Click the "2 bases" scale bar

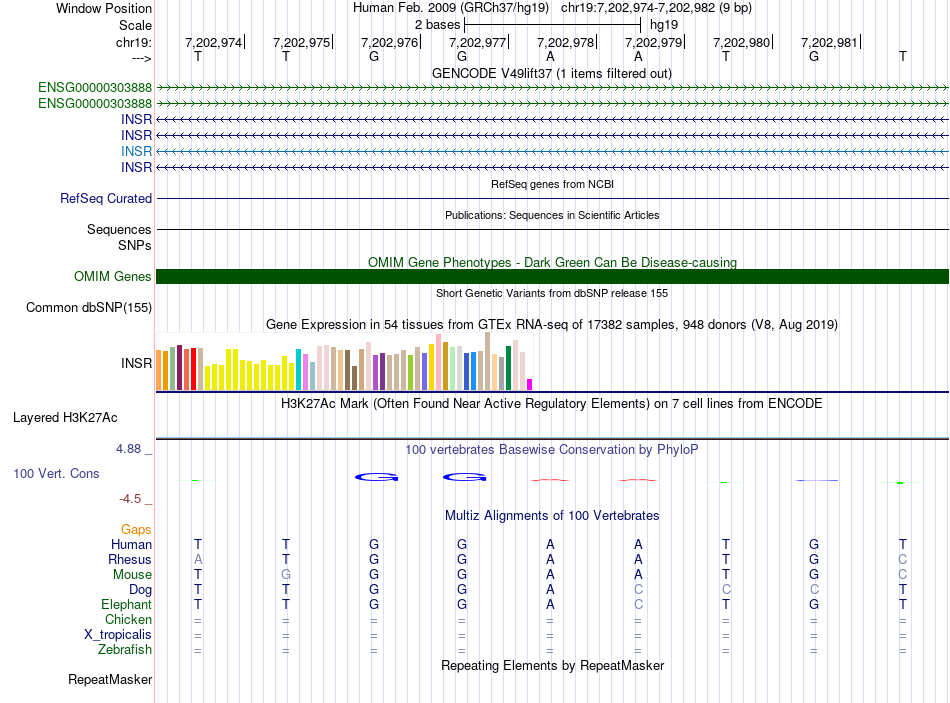pyautogui.click(x=552, y=23)
